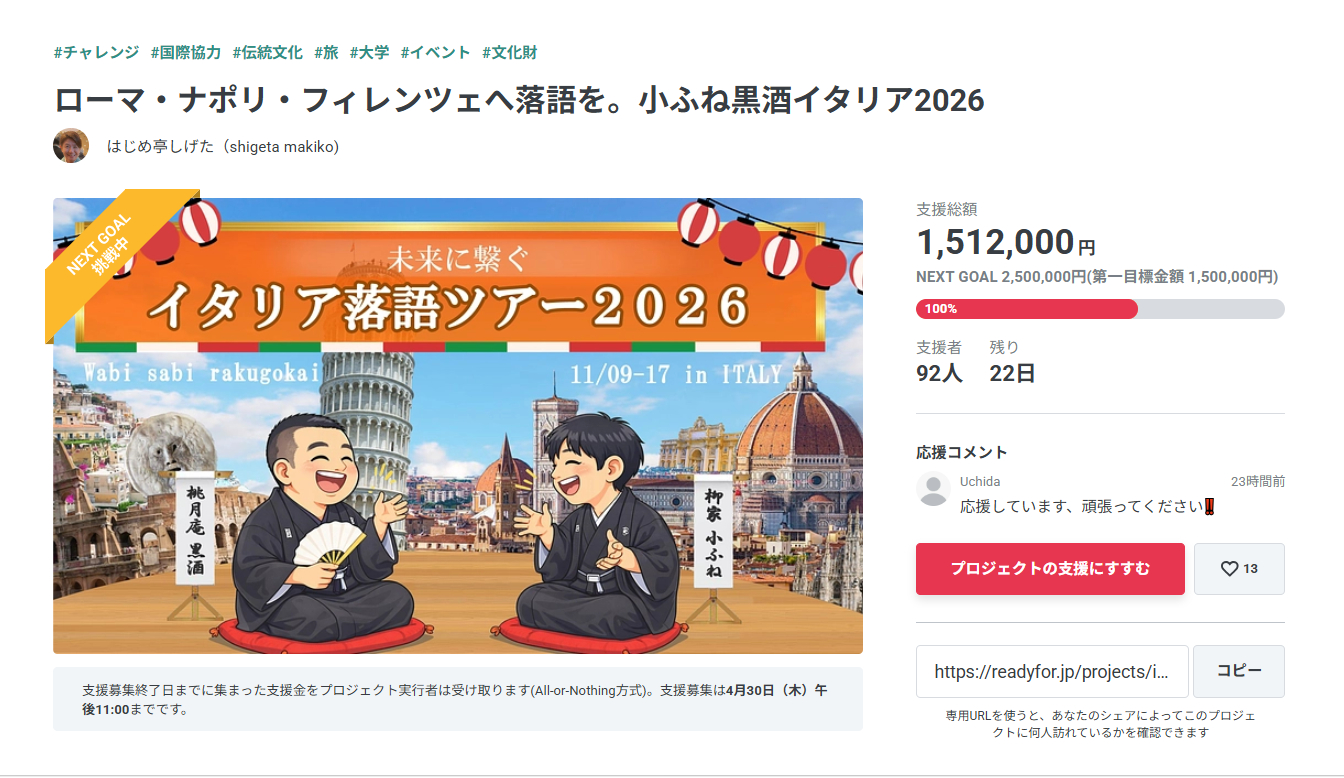Click the NEXT GOAL 挑戦中 corner ribbon
This screenshot has height=778, width=1344.
(110, 250)
